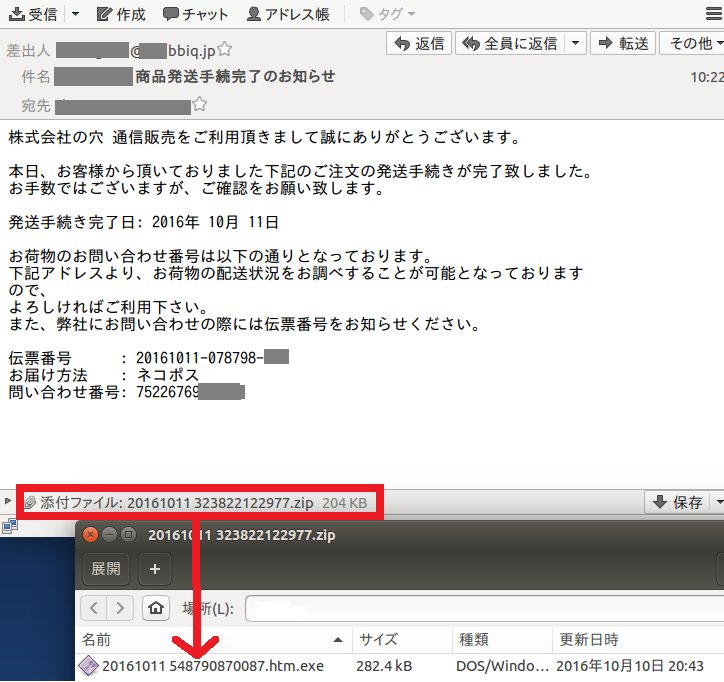Click the 全員に返信 (Reply All) button

pos(510,43)
